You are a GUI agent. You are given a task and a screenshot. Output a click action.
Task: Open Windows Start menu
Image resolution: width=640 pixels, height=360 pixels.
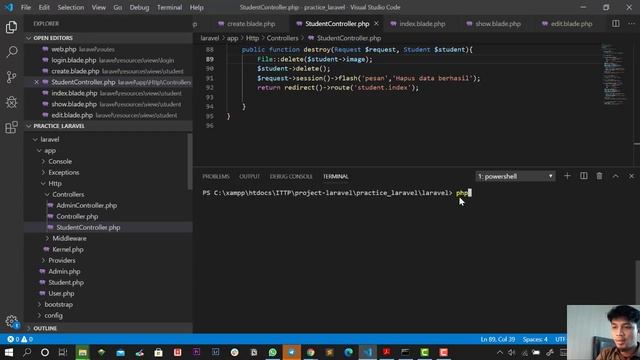pyautogui.click(x=9, y=352)
